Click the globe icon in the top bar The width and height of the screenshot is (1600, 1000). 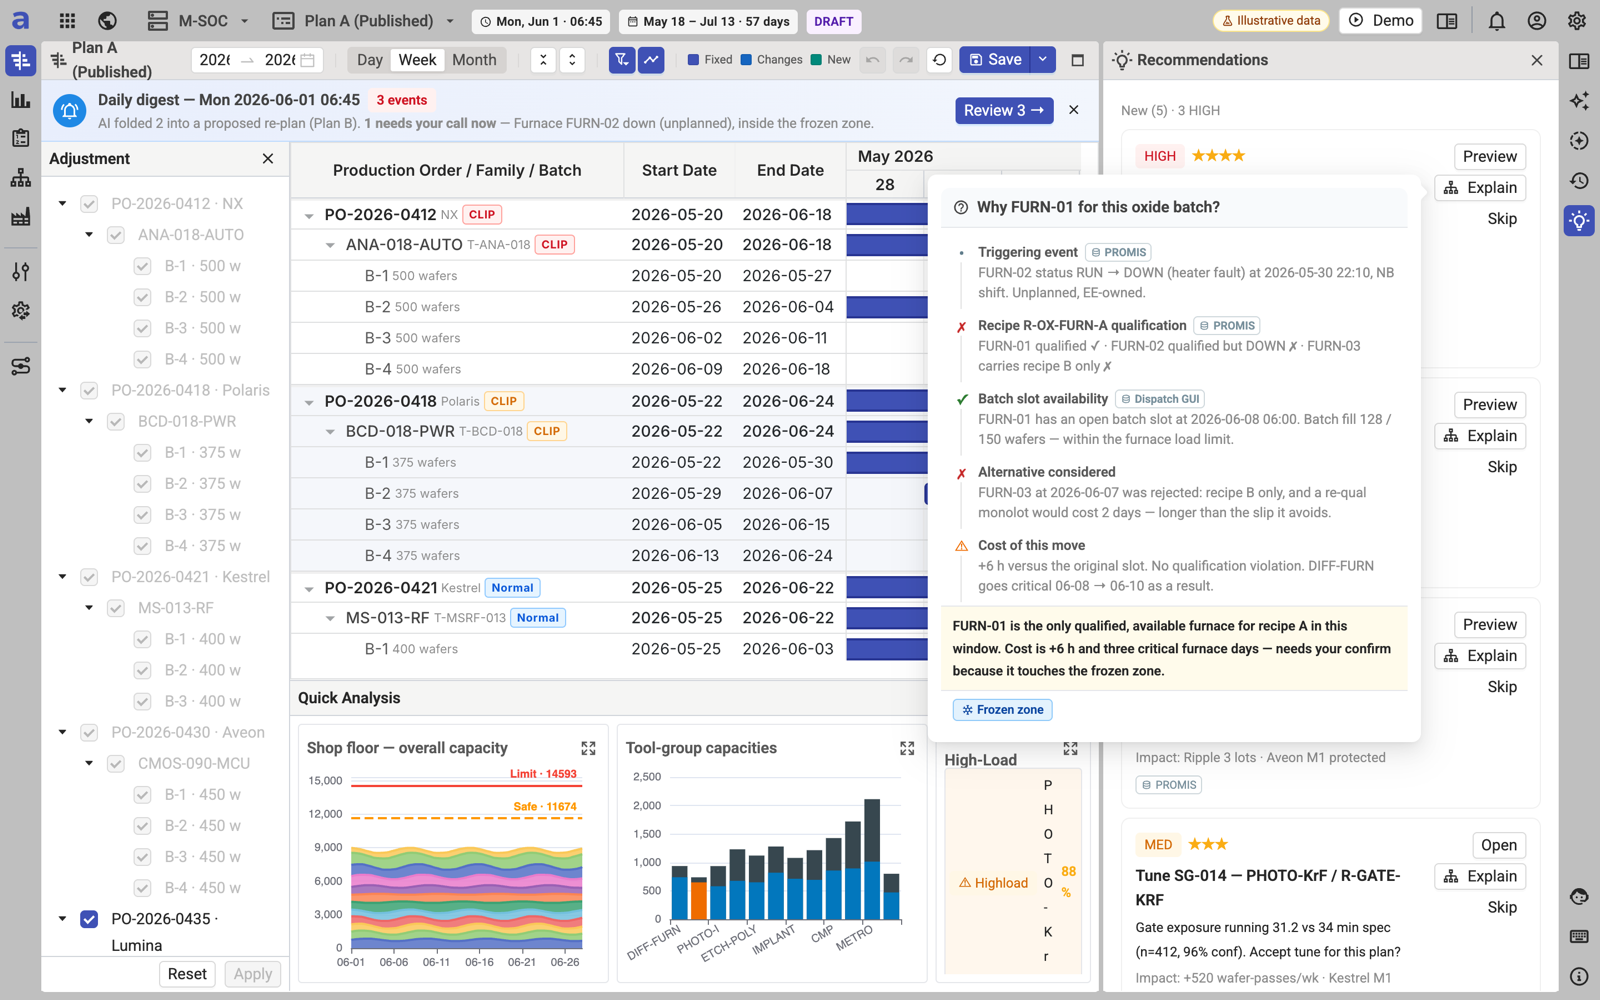[107, 21]
